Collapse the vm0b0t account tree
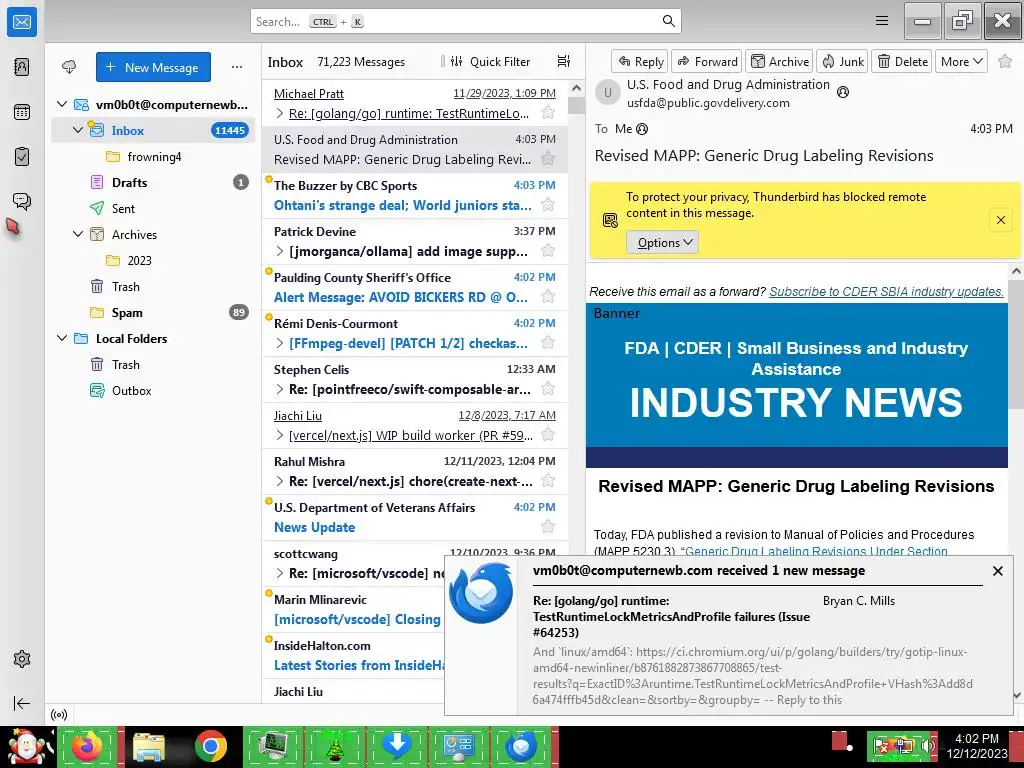Screen dimensions: 1024x768 tap(62, 104)
